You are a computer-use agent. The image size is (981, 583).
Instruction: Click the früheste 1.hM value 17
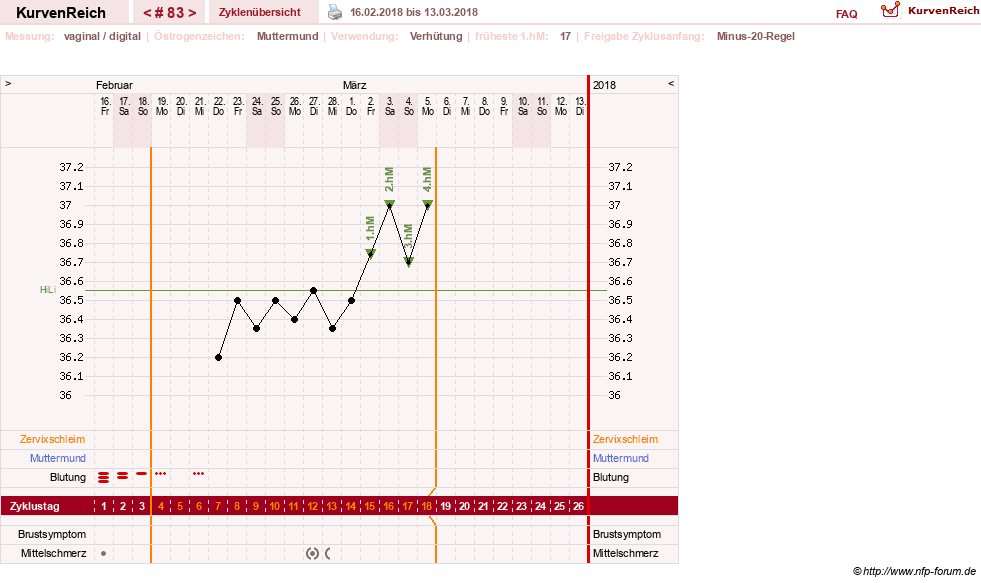[565, 36]
